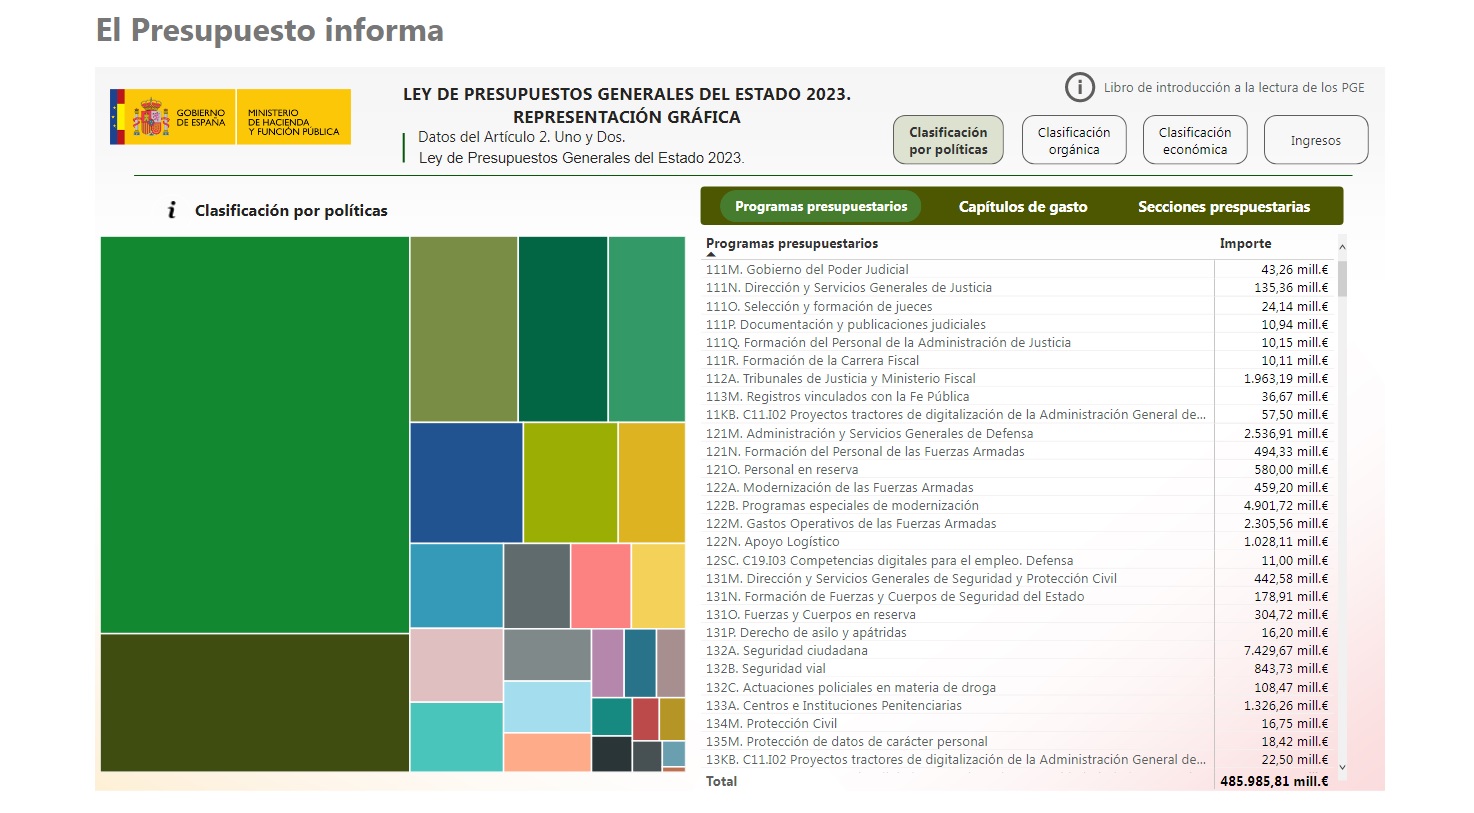Select the olive green treemap block at top

(x=464, y=329)
